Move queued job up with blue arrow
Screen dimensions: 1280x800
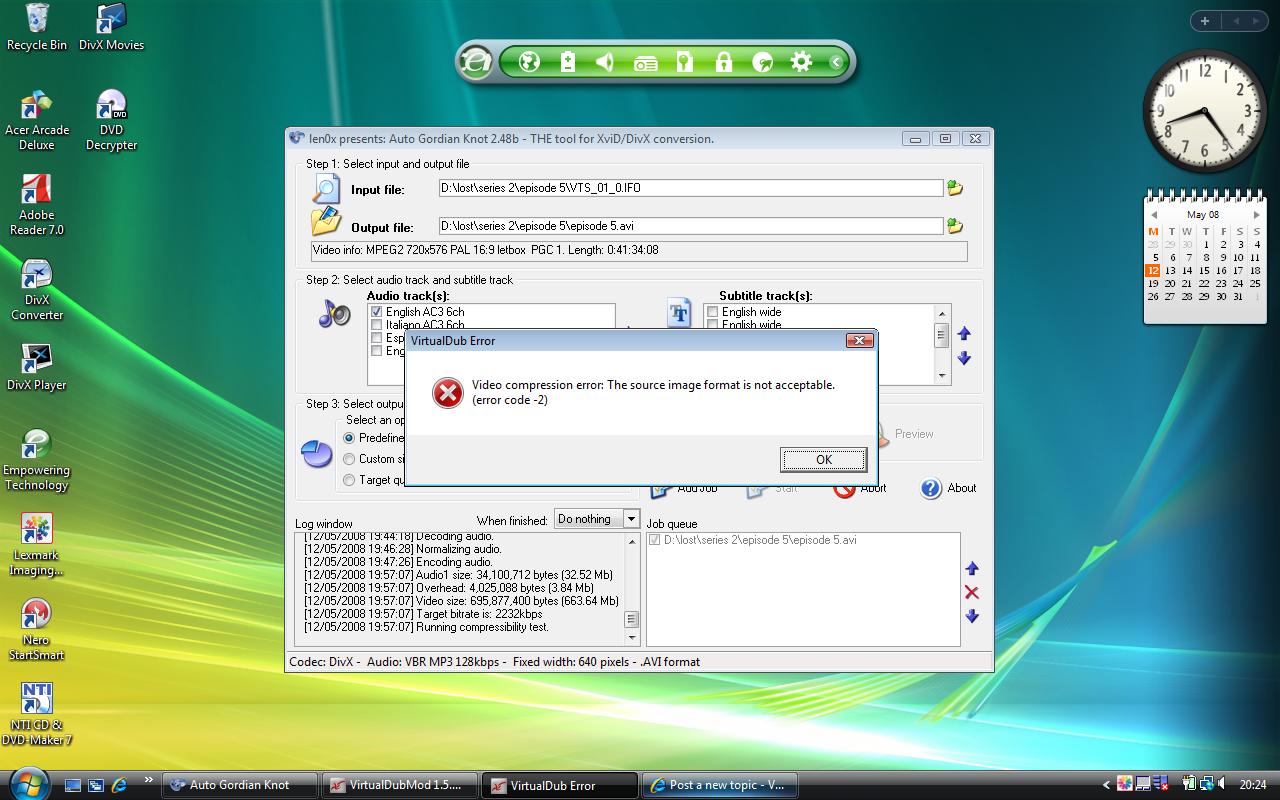click(x=971, y=568)
